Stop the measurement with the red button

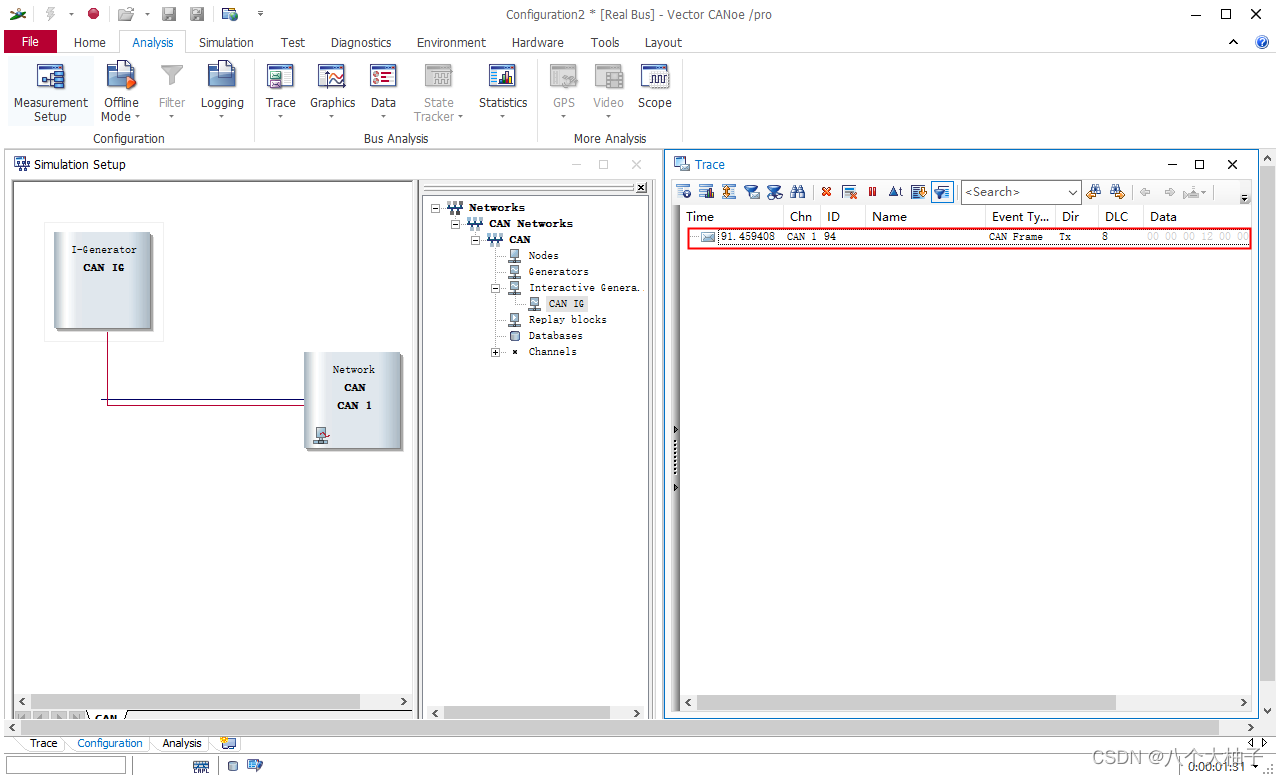93,14
